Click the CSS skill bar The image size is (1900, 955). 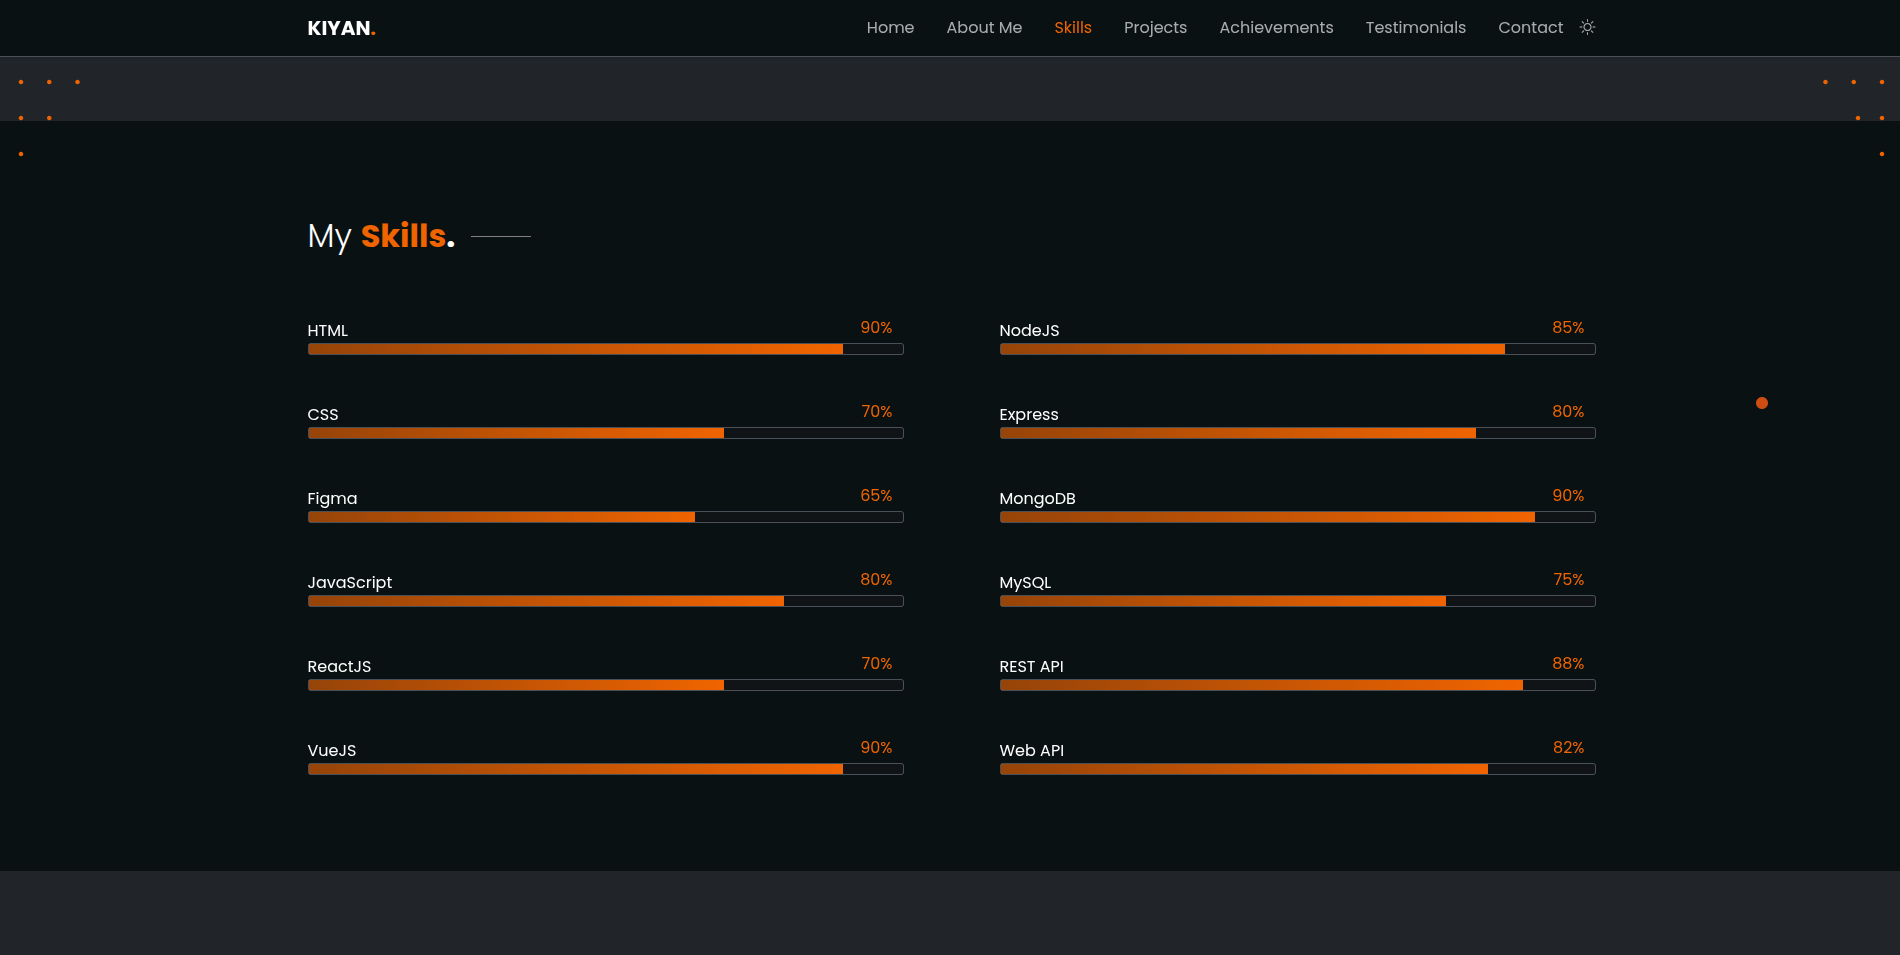coord(605,433)
